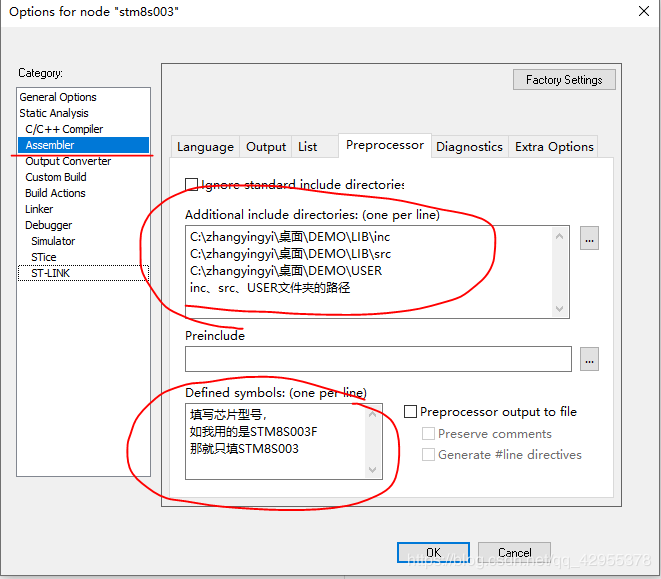
Task: Select Static Analysis category
Action: [x=54, y=113]
